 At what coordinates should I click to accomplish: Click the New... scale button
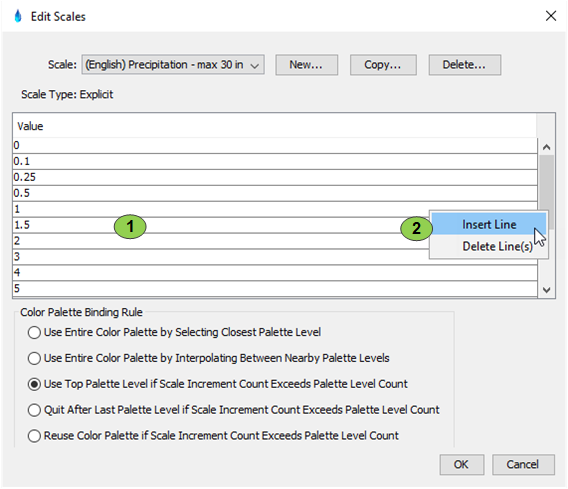(306, 65)
